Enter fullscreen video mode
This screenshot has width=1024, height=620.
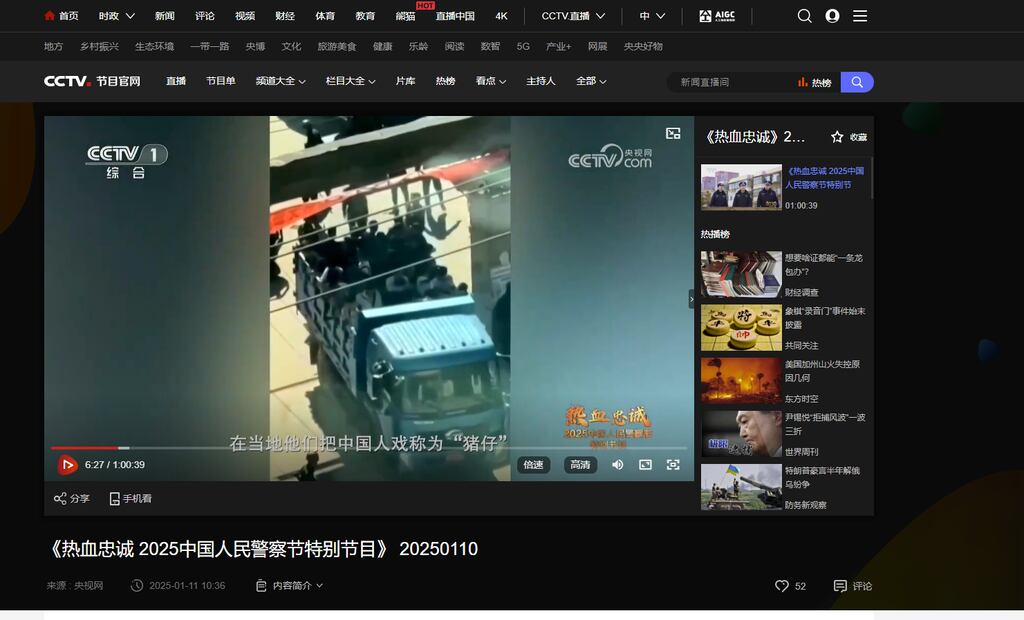[x=673, y=465]
